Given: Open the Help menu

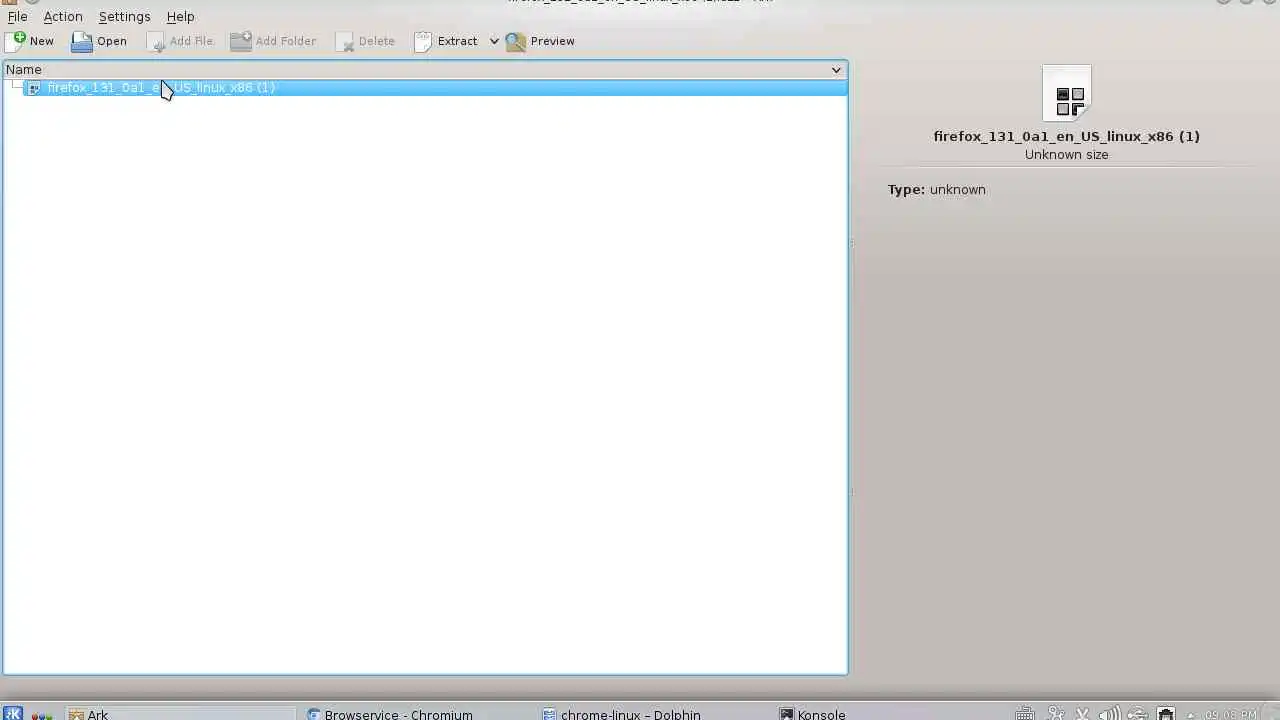Looking at the screenshot, I should [x=180, y=17].
